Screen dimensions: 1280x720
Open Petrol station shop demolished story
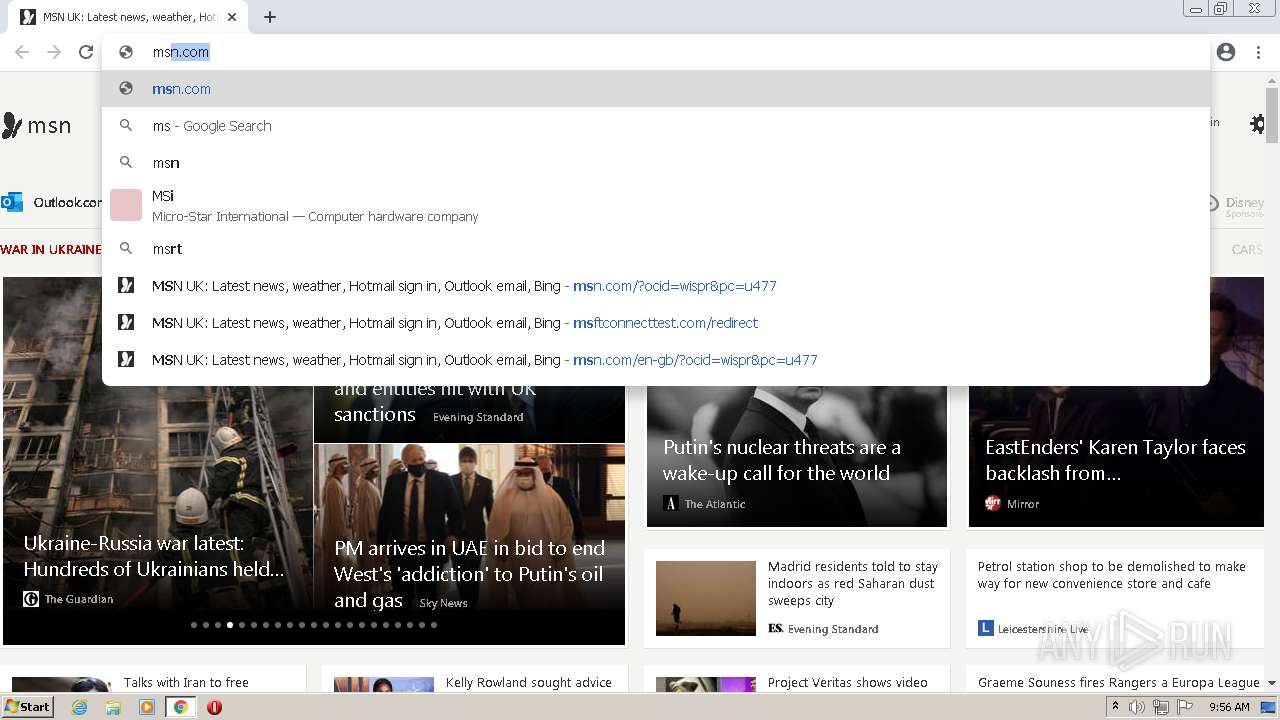pos(1111,575)
